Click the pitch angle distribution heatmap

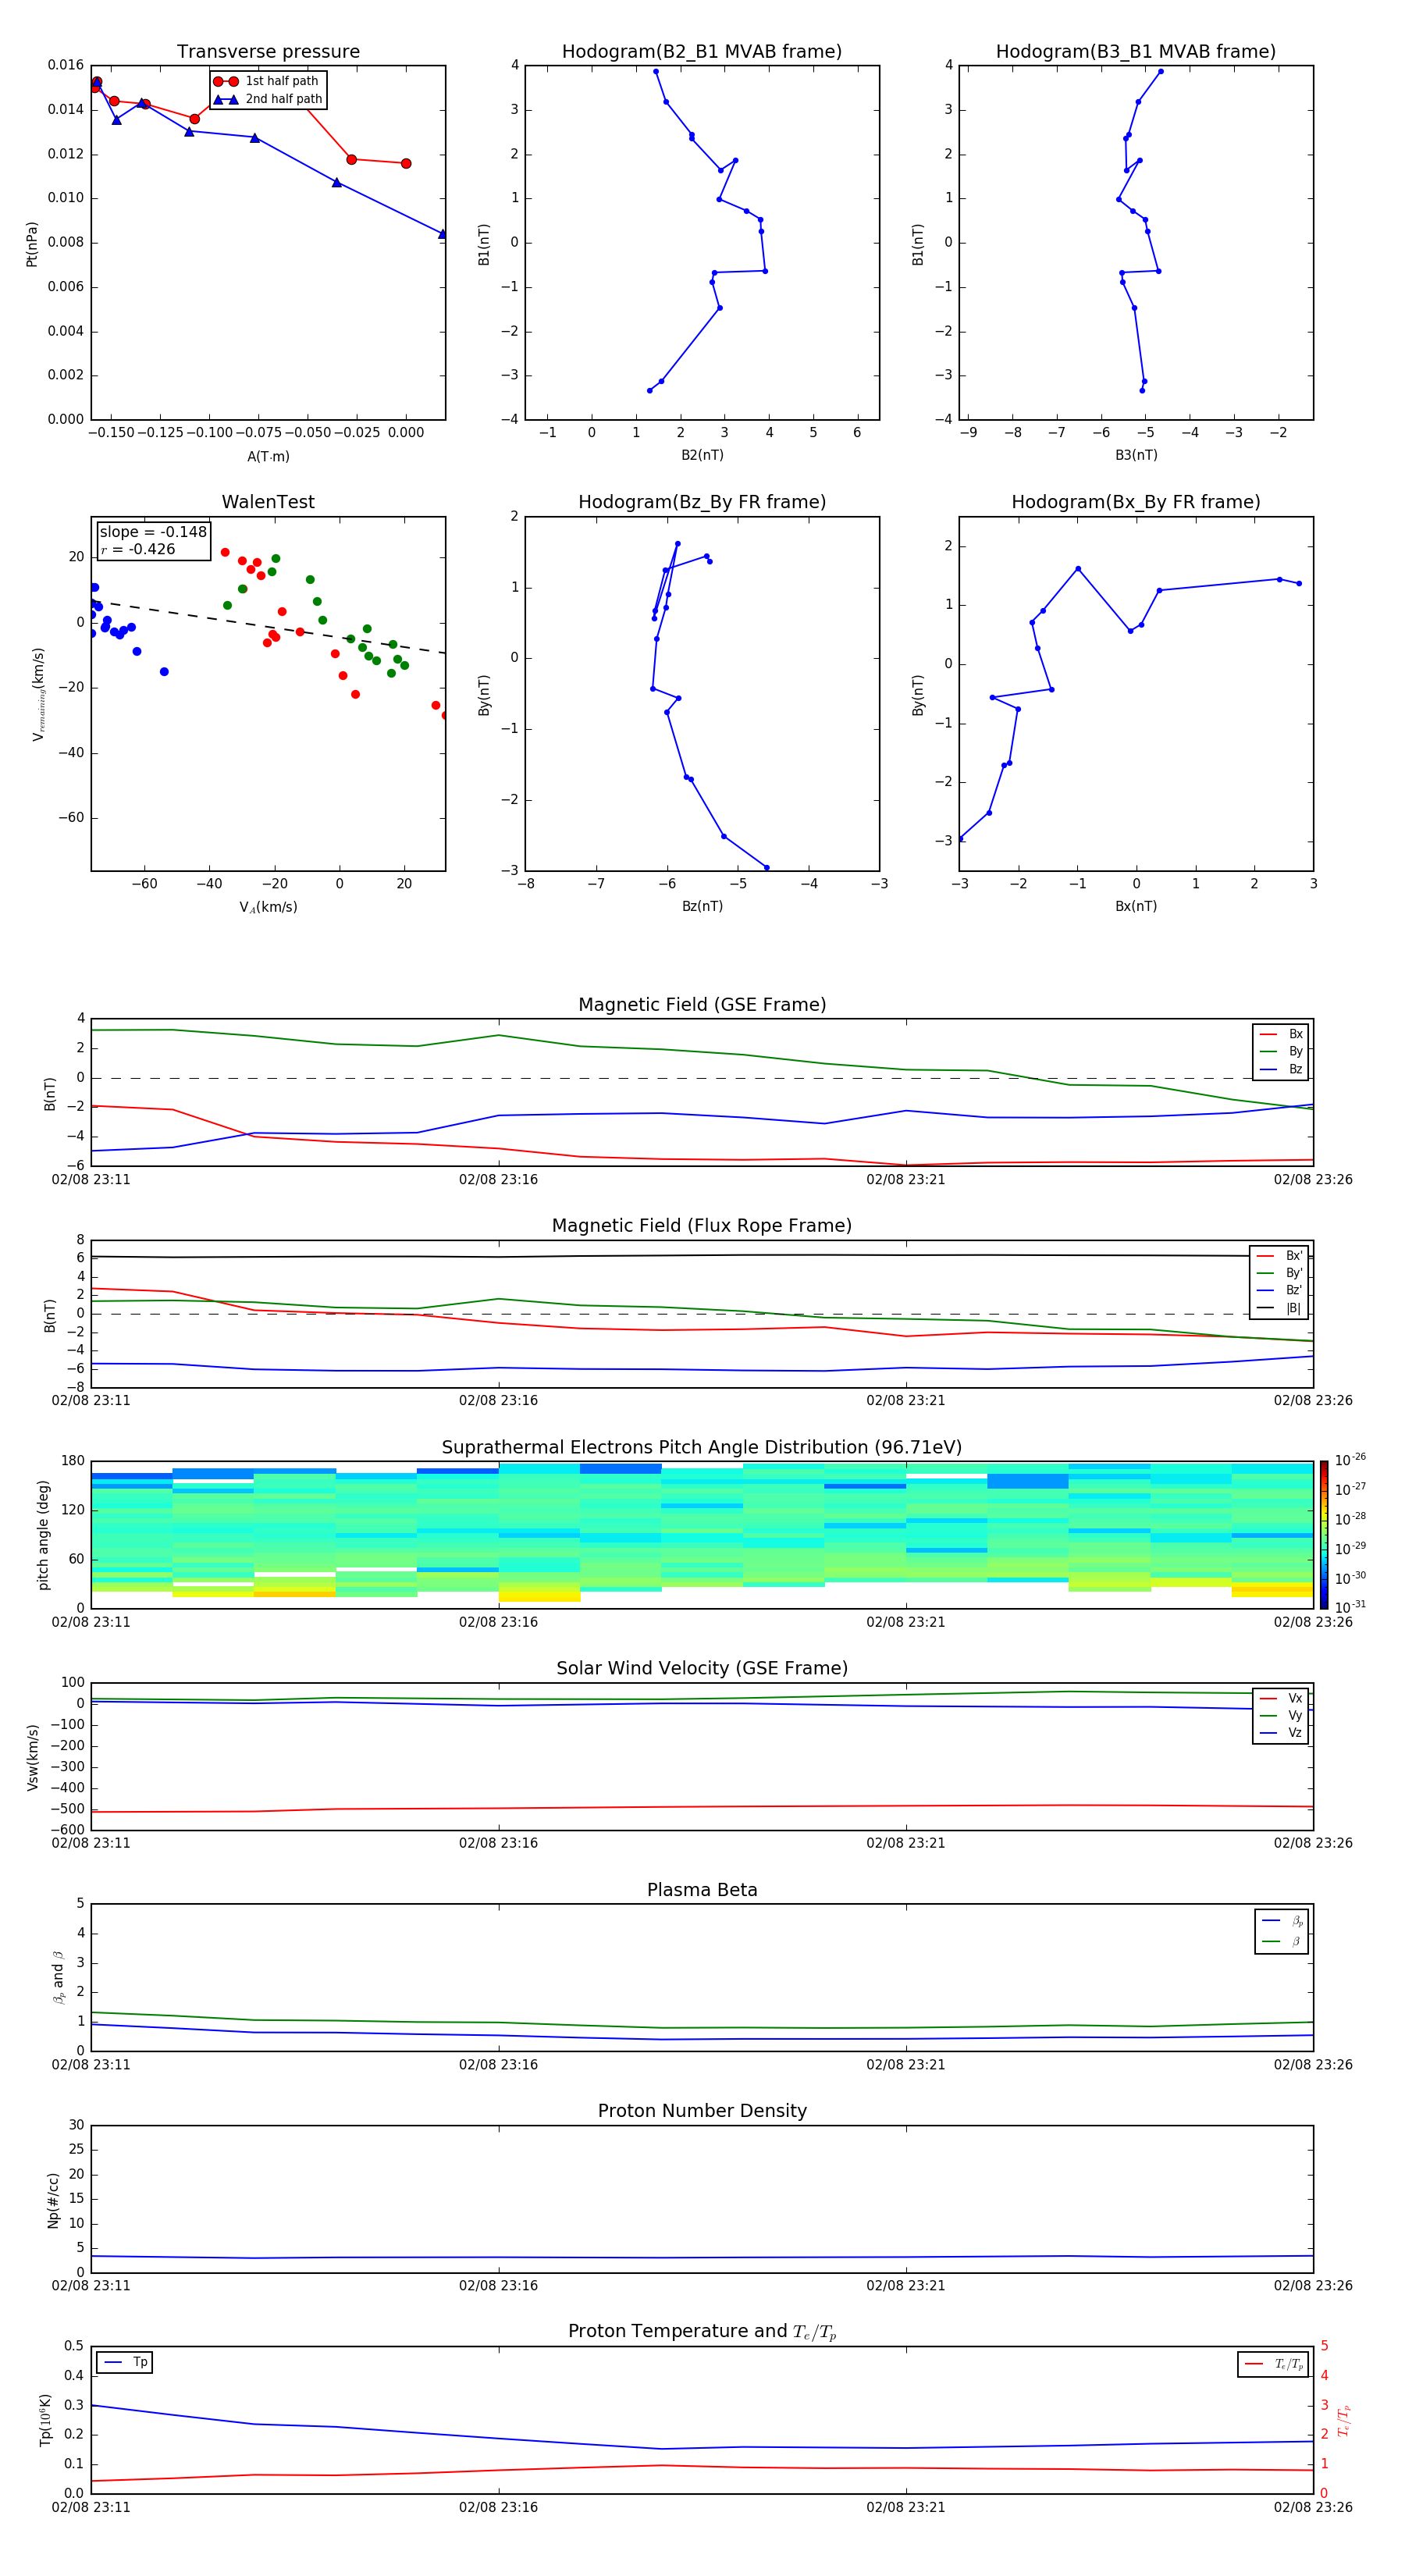pyautogui.click(x=702, y=1535)
